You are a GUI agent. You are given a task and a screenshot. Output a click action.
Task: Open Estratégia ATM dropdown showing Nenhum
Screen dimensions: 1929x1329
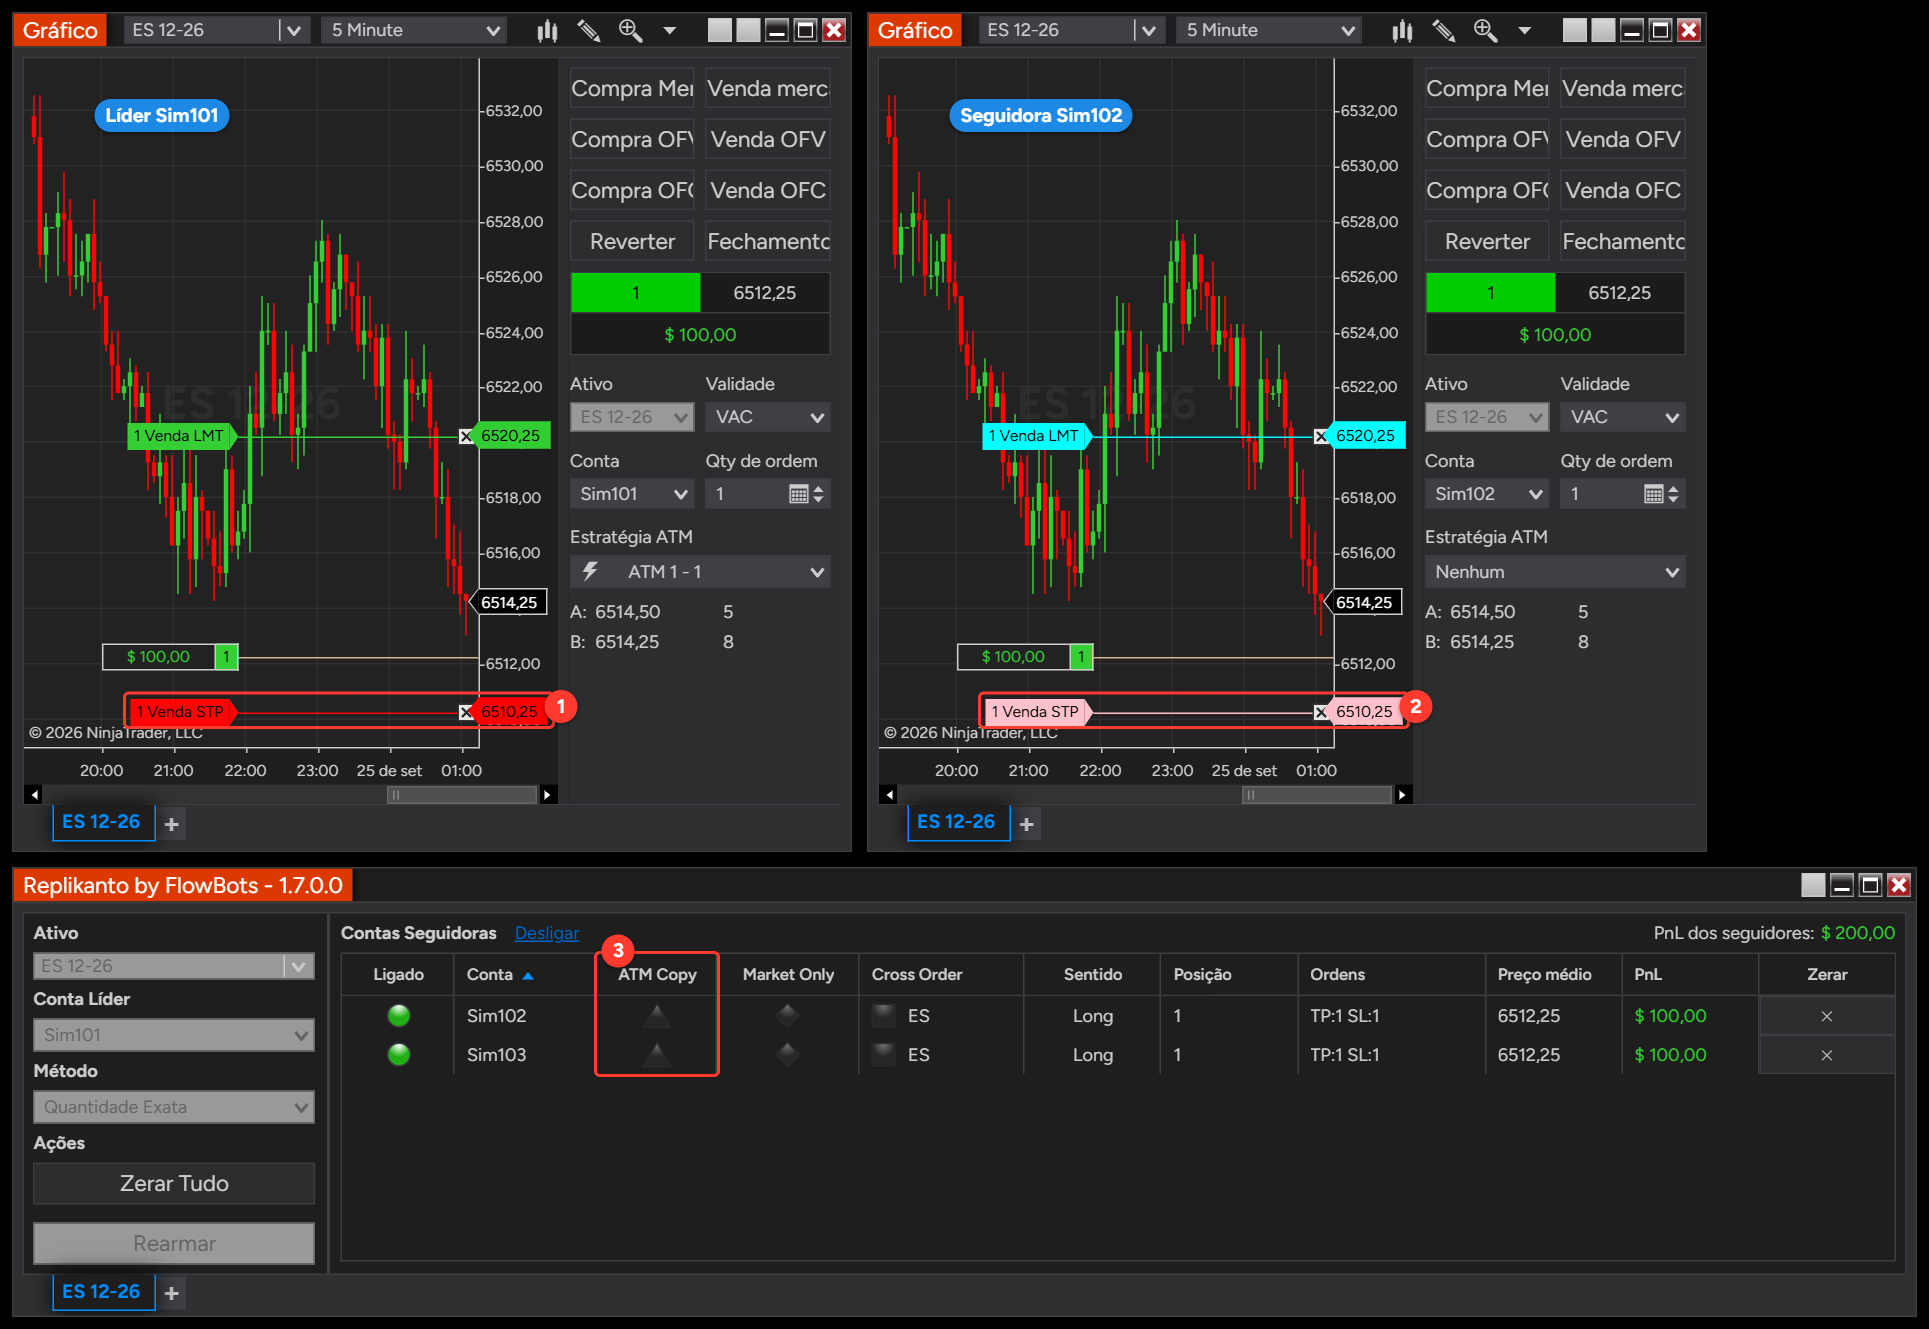tap(1555, 572)
